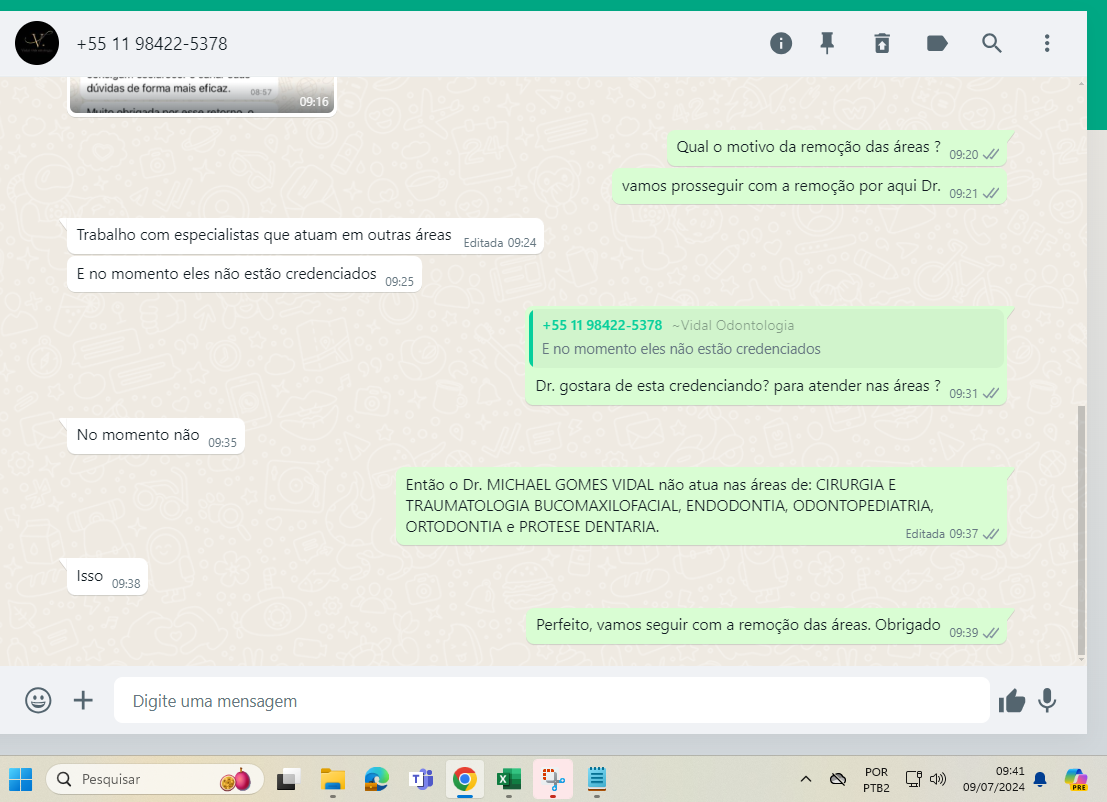Open the Snipping Tool in the taskbar

[x=553, y=779]
